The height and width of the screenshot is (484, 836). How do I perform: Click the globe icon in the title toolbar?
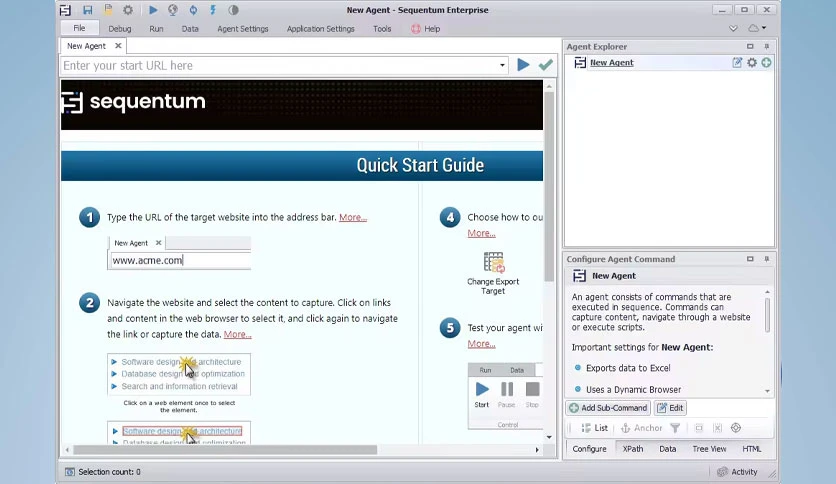click(173, 10)
